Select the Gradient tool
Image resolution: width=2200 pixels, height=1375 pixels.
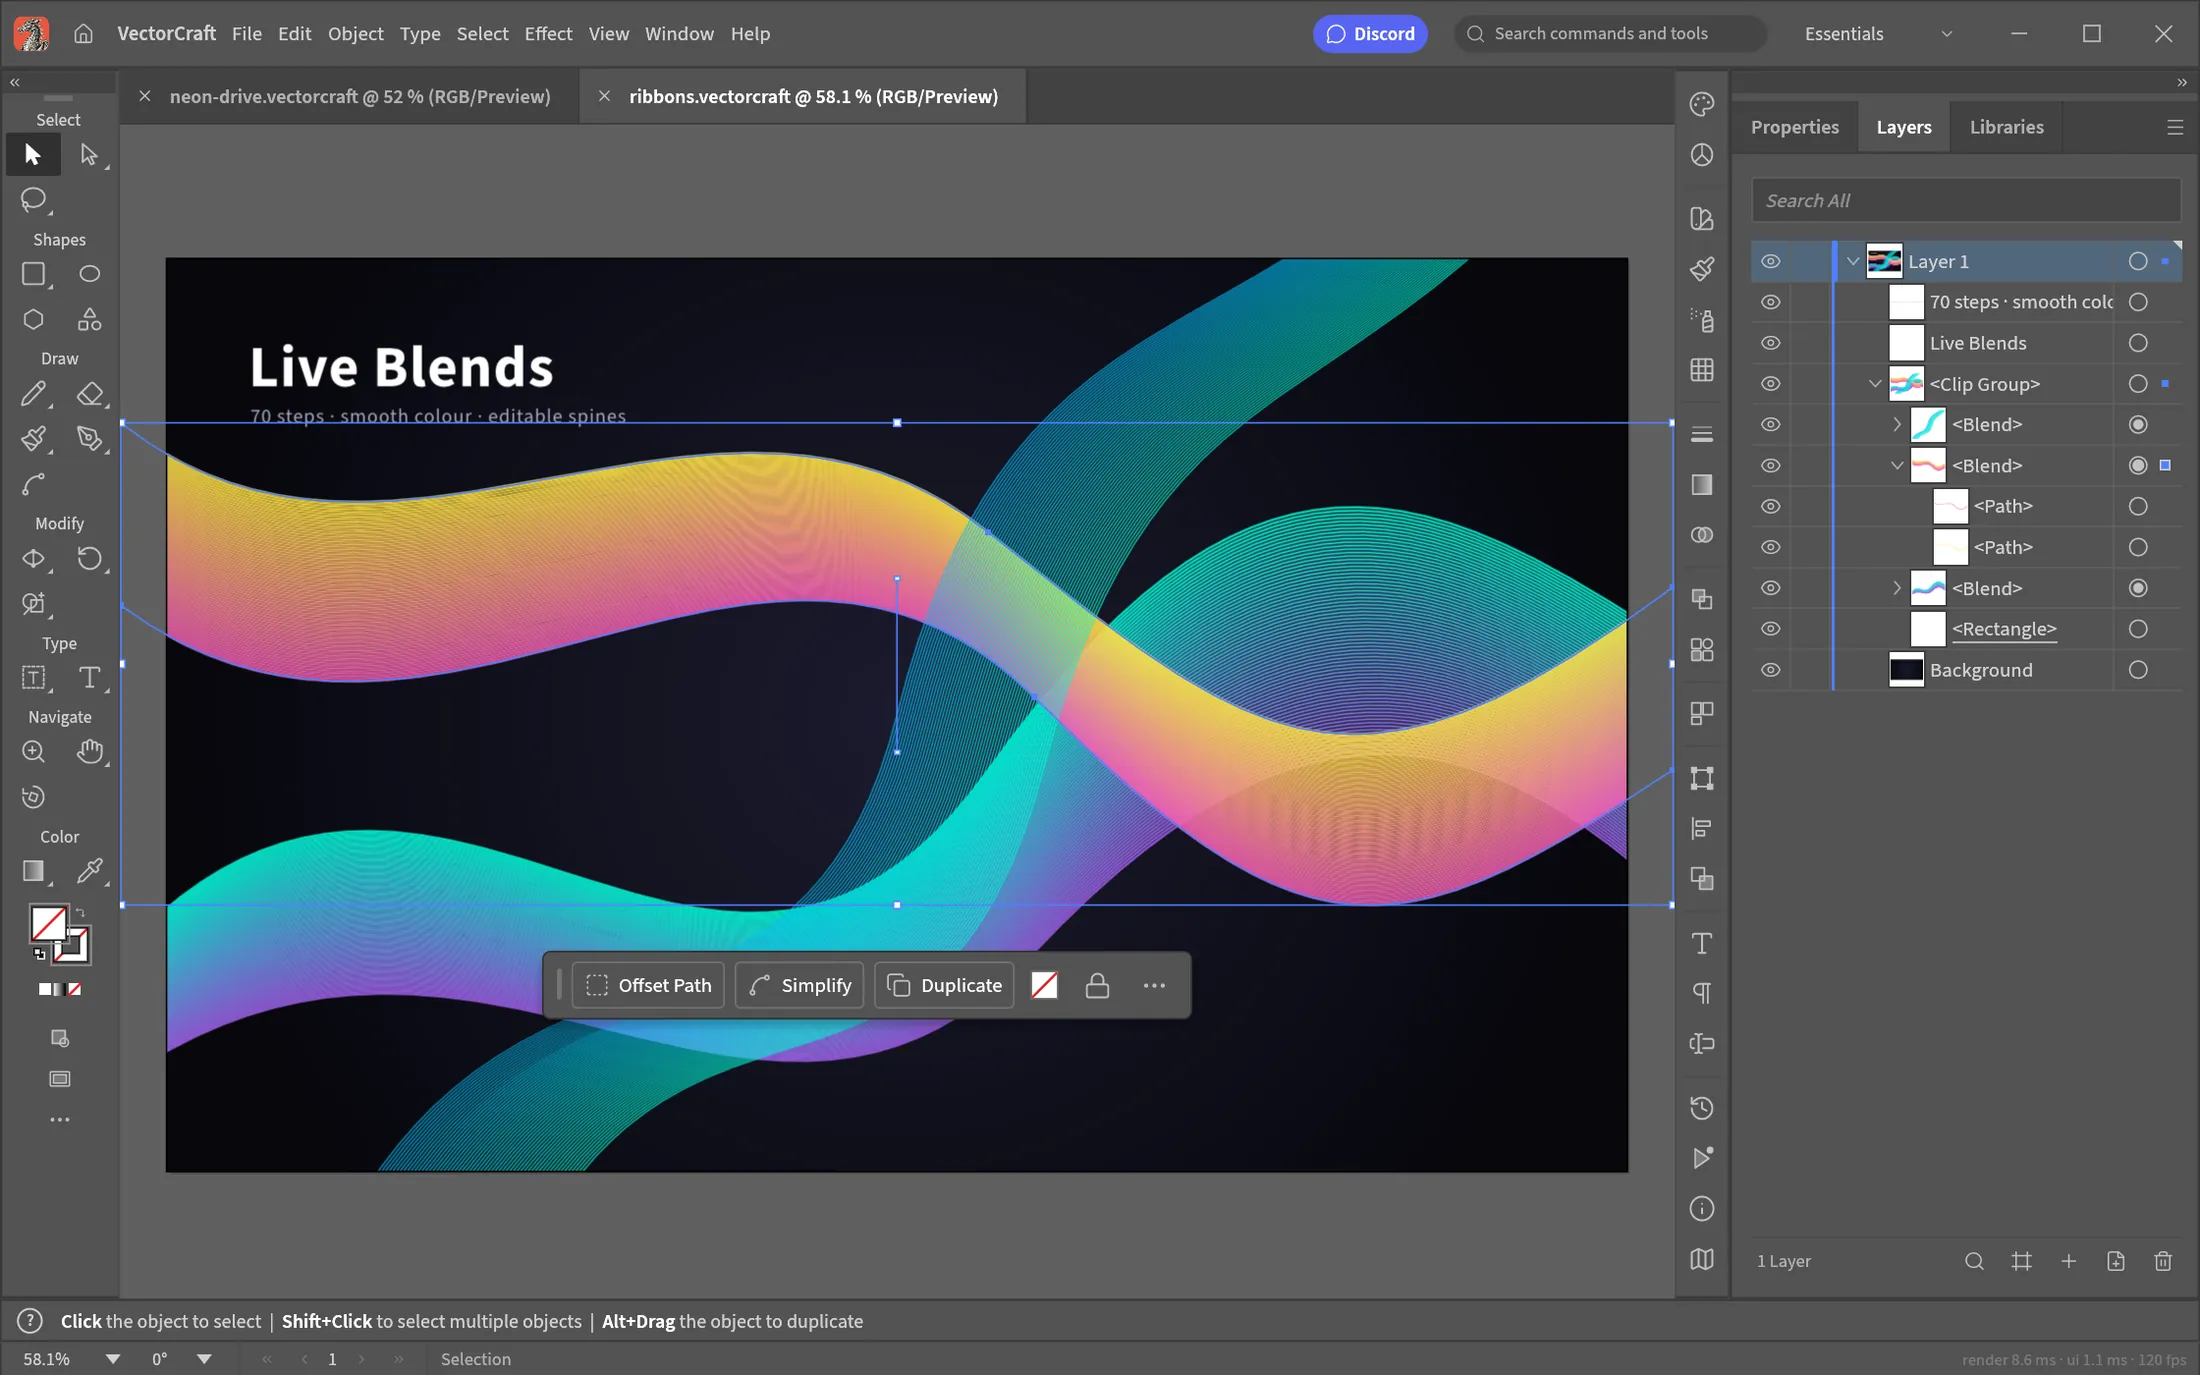tap(33, 871)
